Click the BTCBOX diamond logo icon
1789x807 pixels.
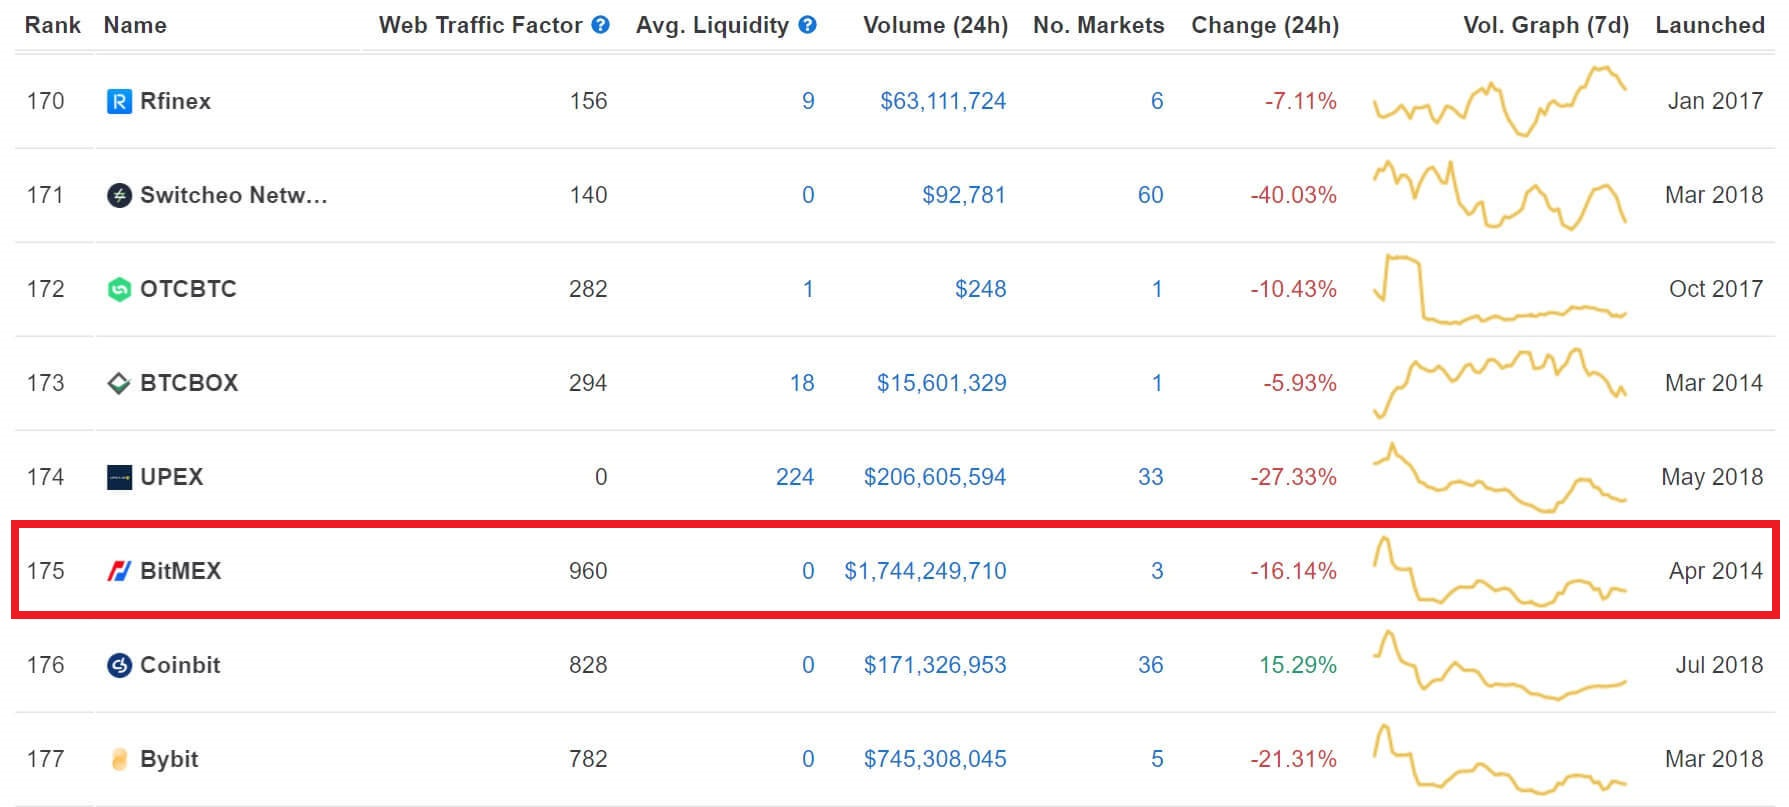click(x=119, y=383)
